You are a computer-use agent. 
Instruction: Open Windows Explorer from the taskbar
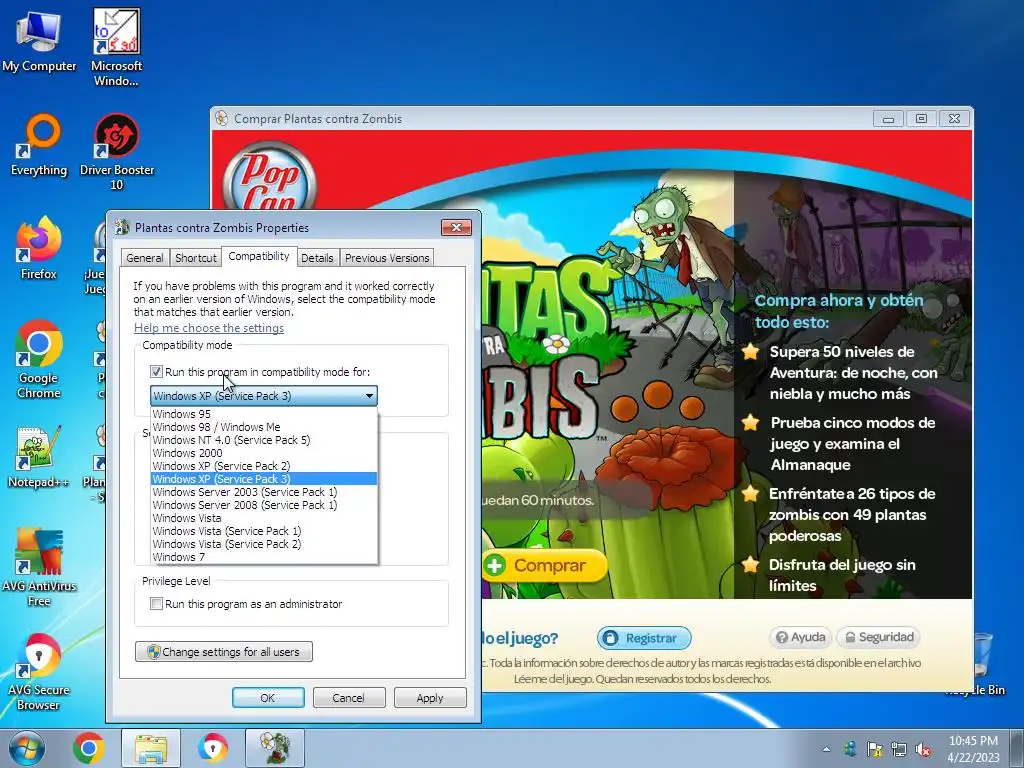tap(151, 748)
